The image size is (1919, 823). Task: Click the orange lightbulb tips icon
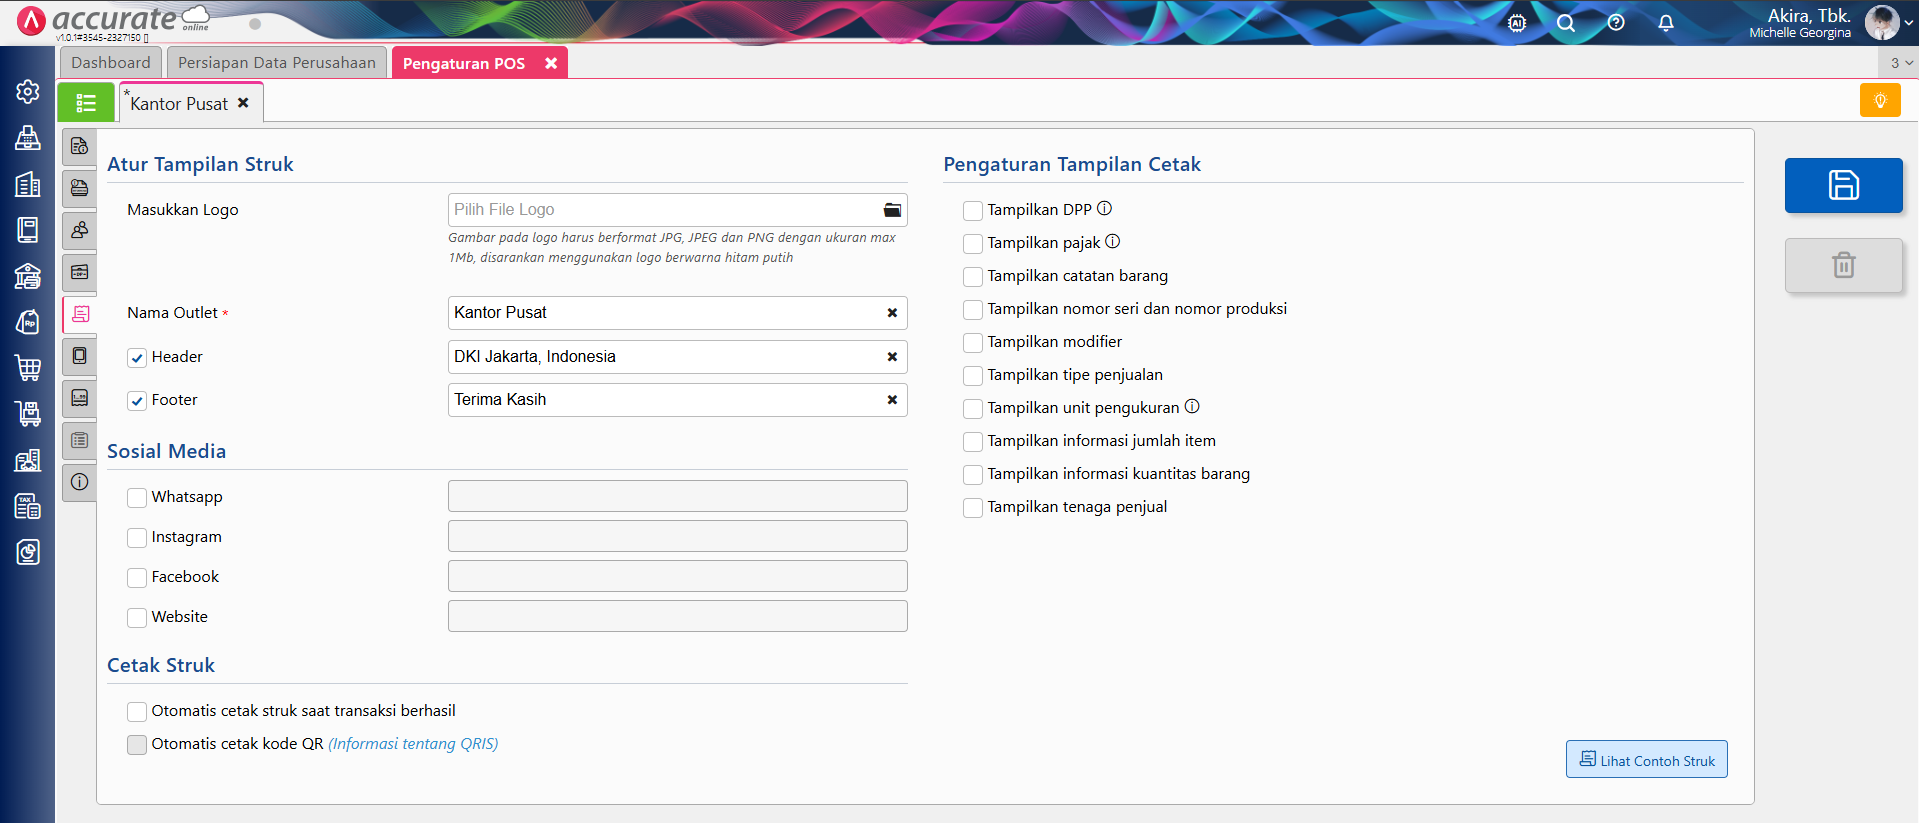1879,101
